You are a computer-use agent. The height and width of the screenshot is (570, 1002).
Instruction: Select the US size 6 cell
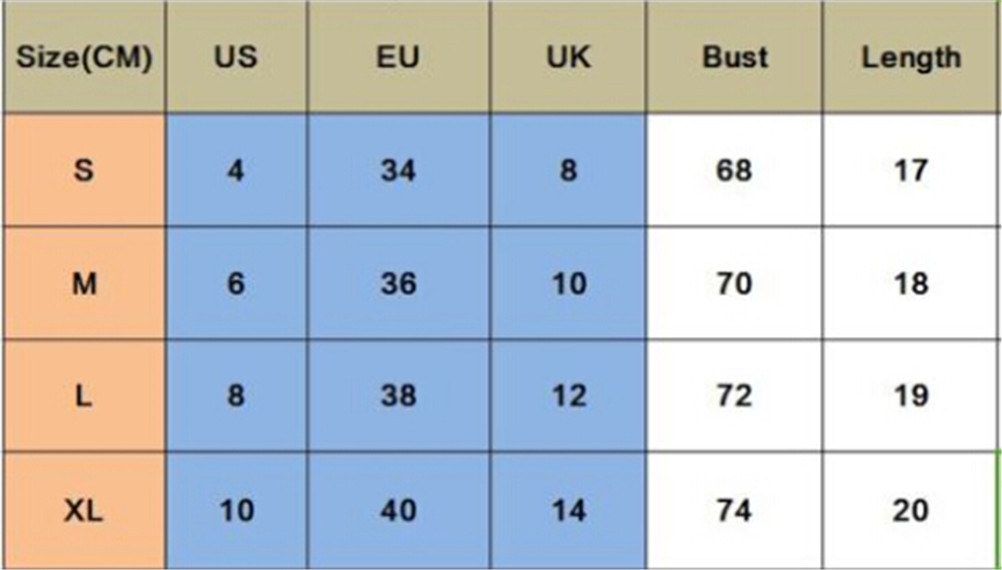236,284
